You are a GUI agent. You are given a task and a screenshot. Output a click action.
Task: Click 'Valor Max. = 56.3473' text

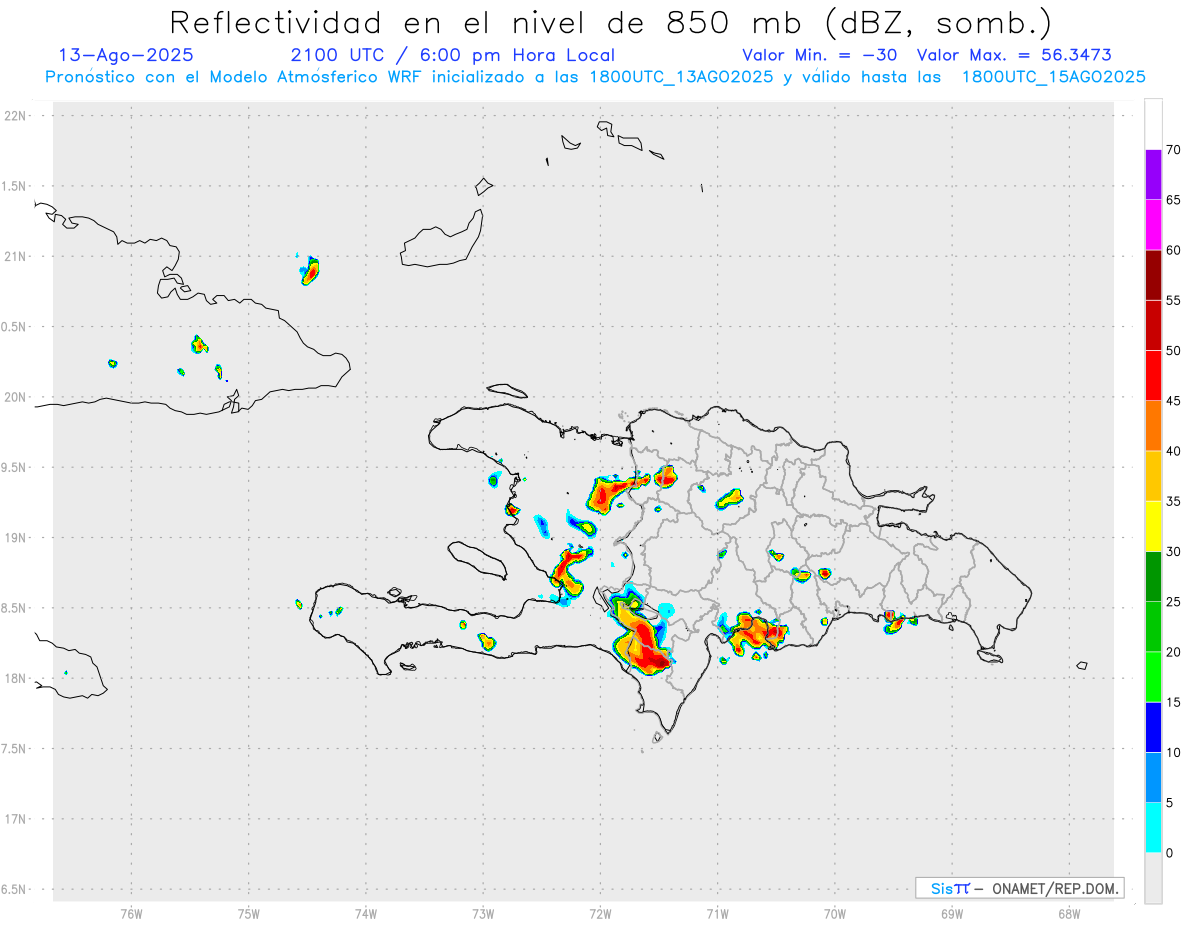[x=1014, y=55]
